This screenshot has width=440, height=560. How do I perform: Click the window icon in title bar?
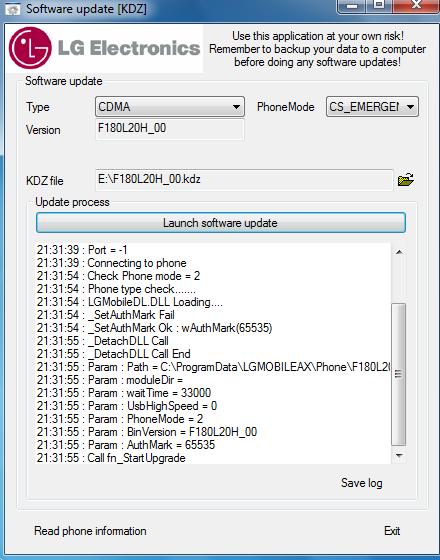click(x=13, y=9)
